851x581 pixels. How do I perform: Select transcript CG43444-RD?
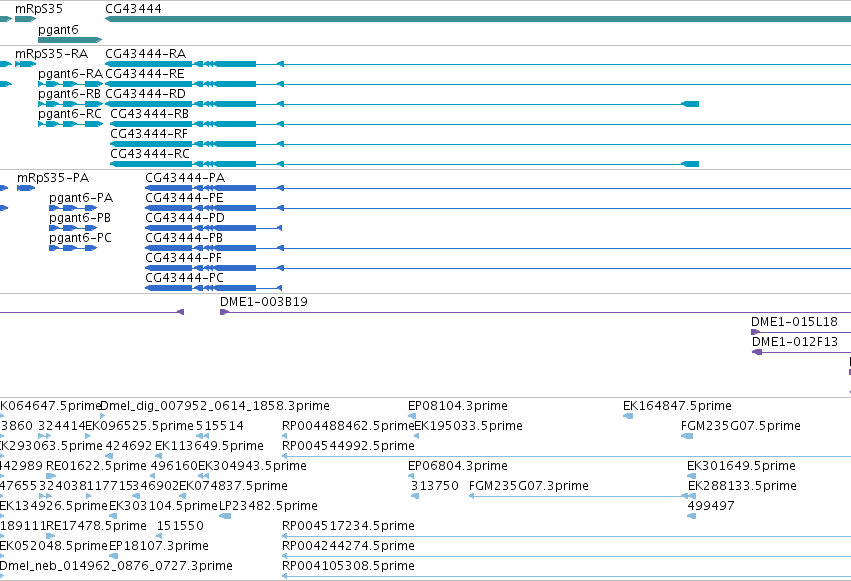(145, 94)
